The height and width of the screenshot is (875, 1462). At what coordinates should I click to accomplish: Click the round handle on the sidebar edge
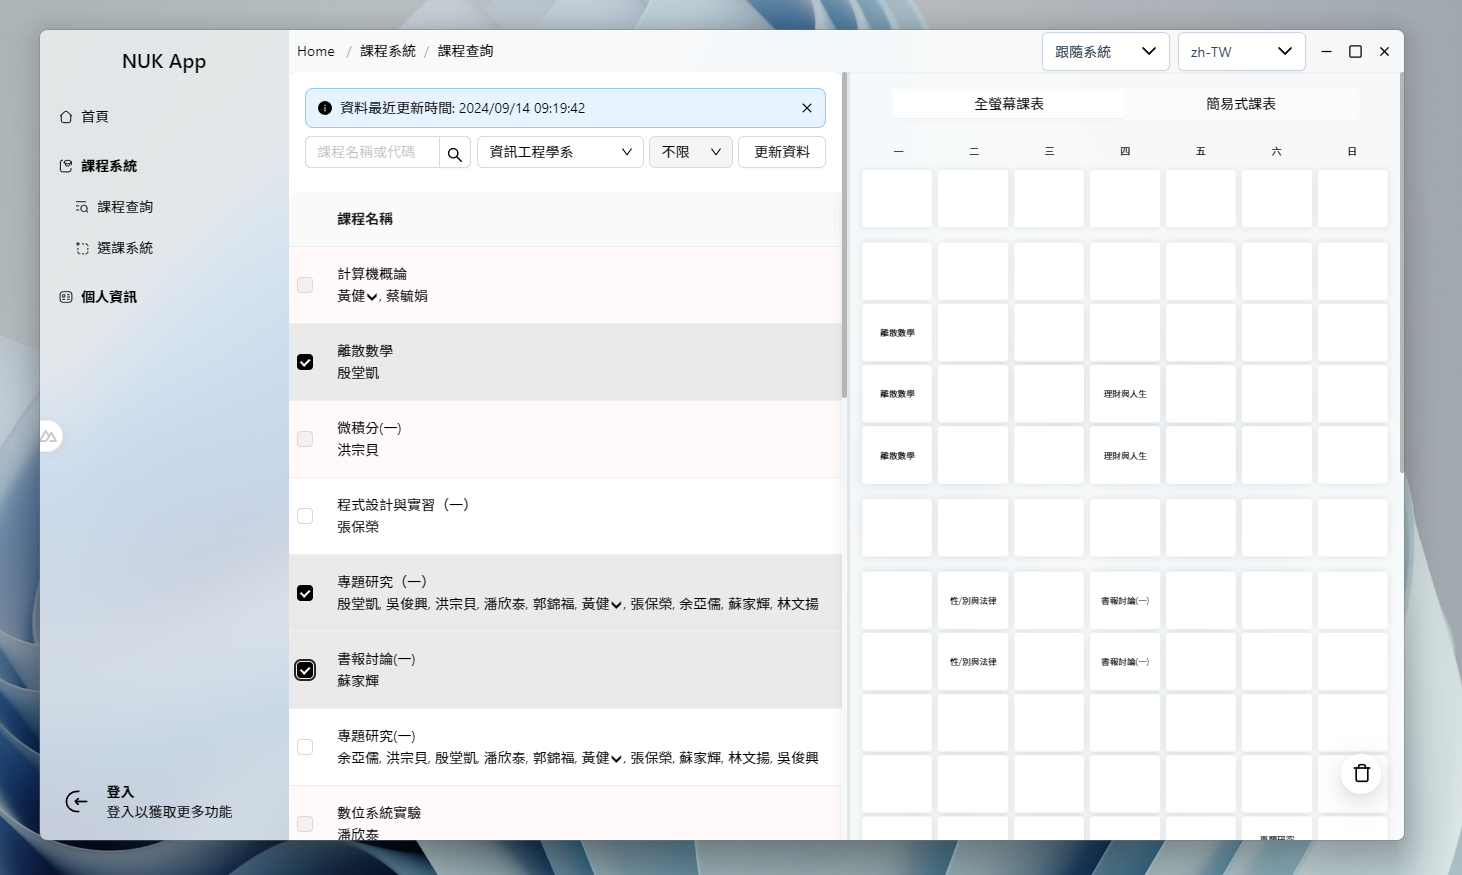pyautogui.click(x=48, y=436)
